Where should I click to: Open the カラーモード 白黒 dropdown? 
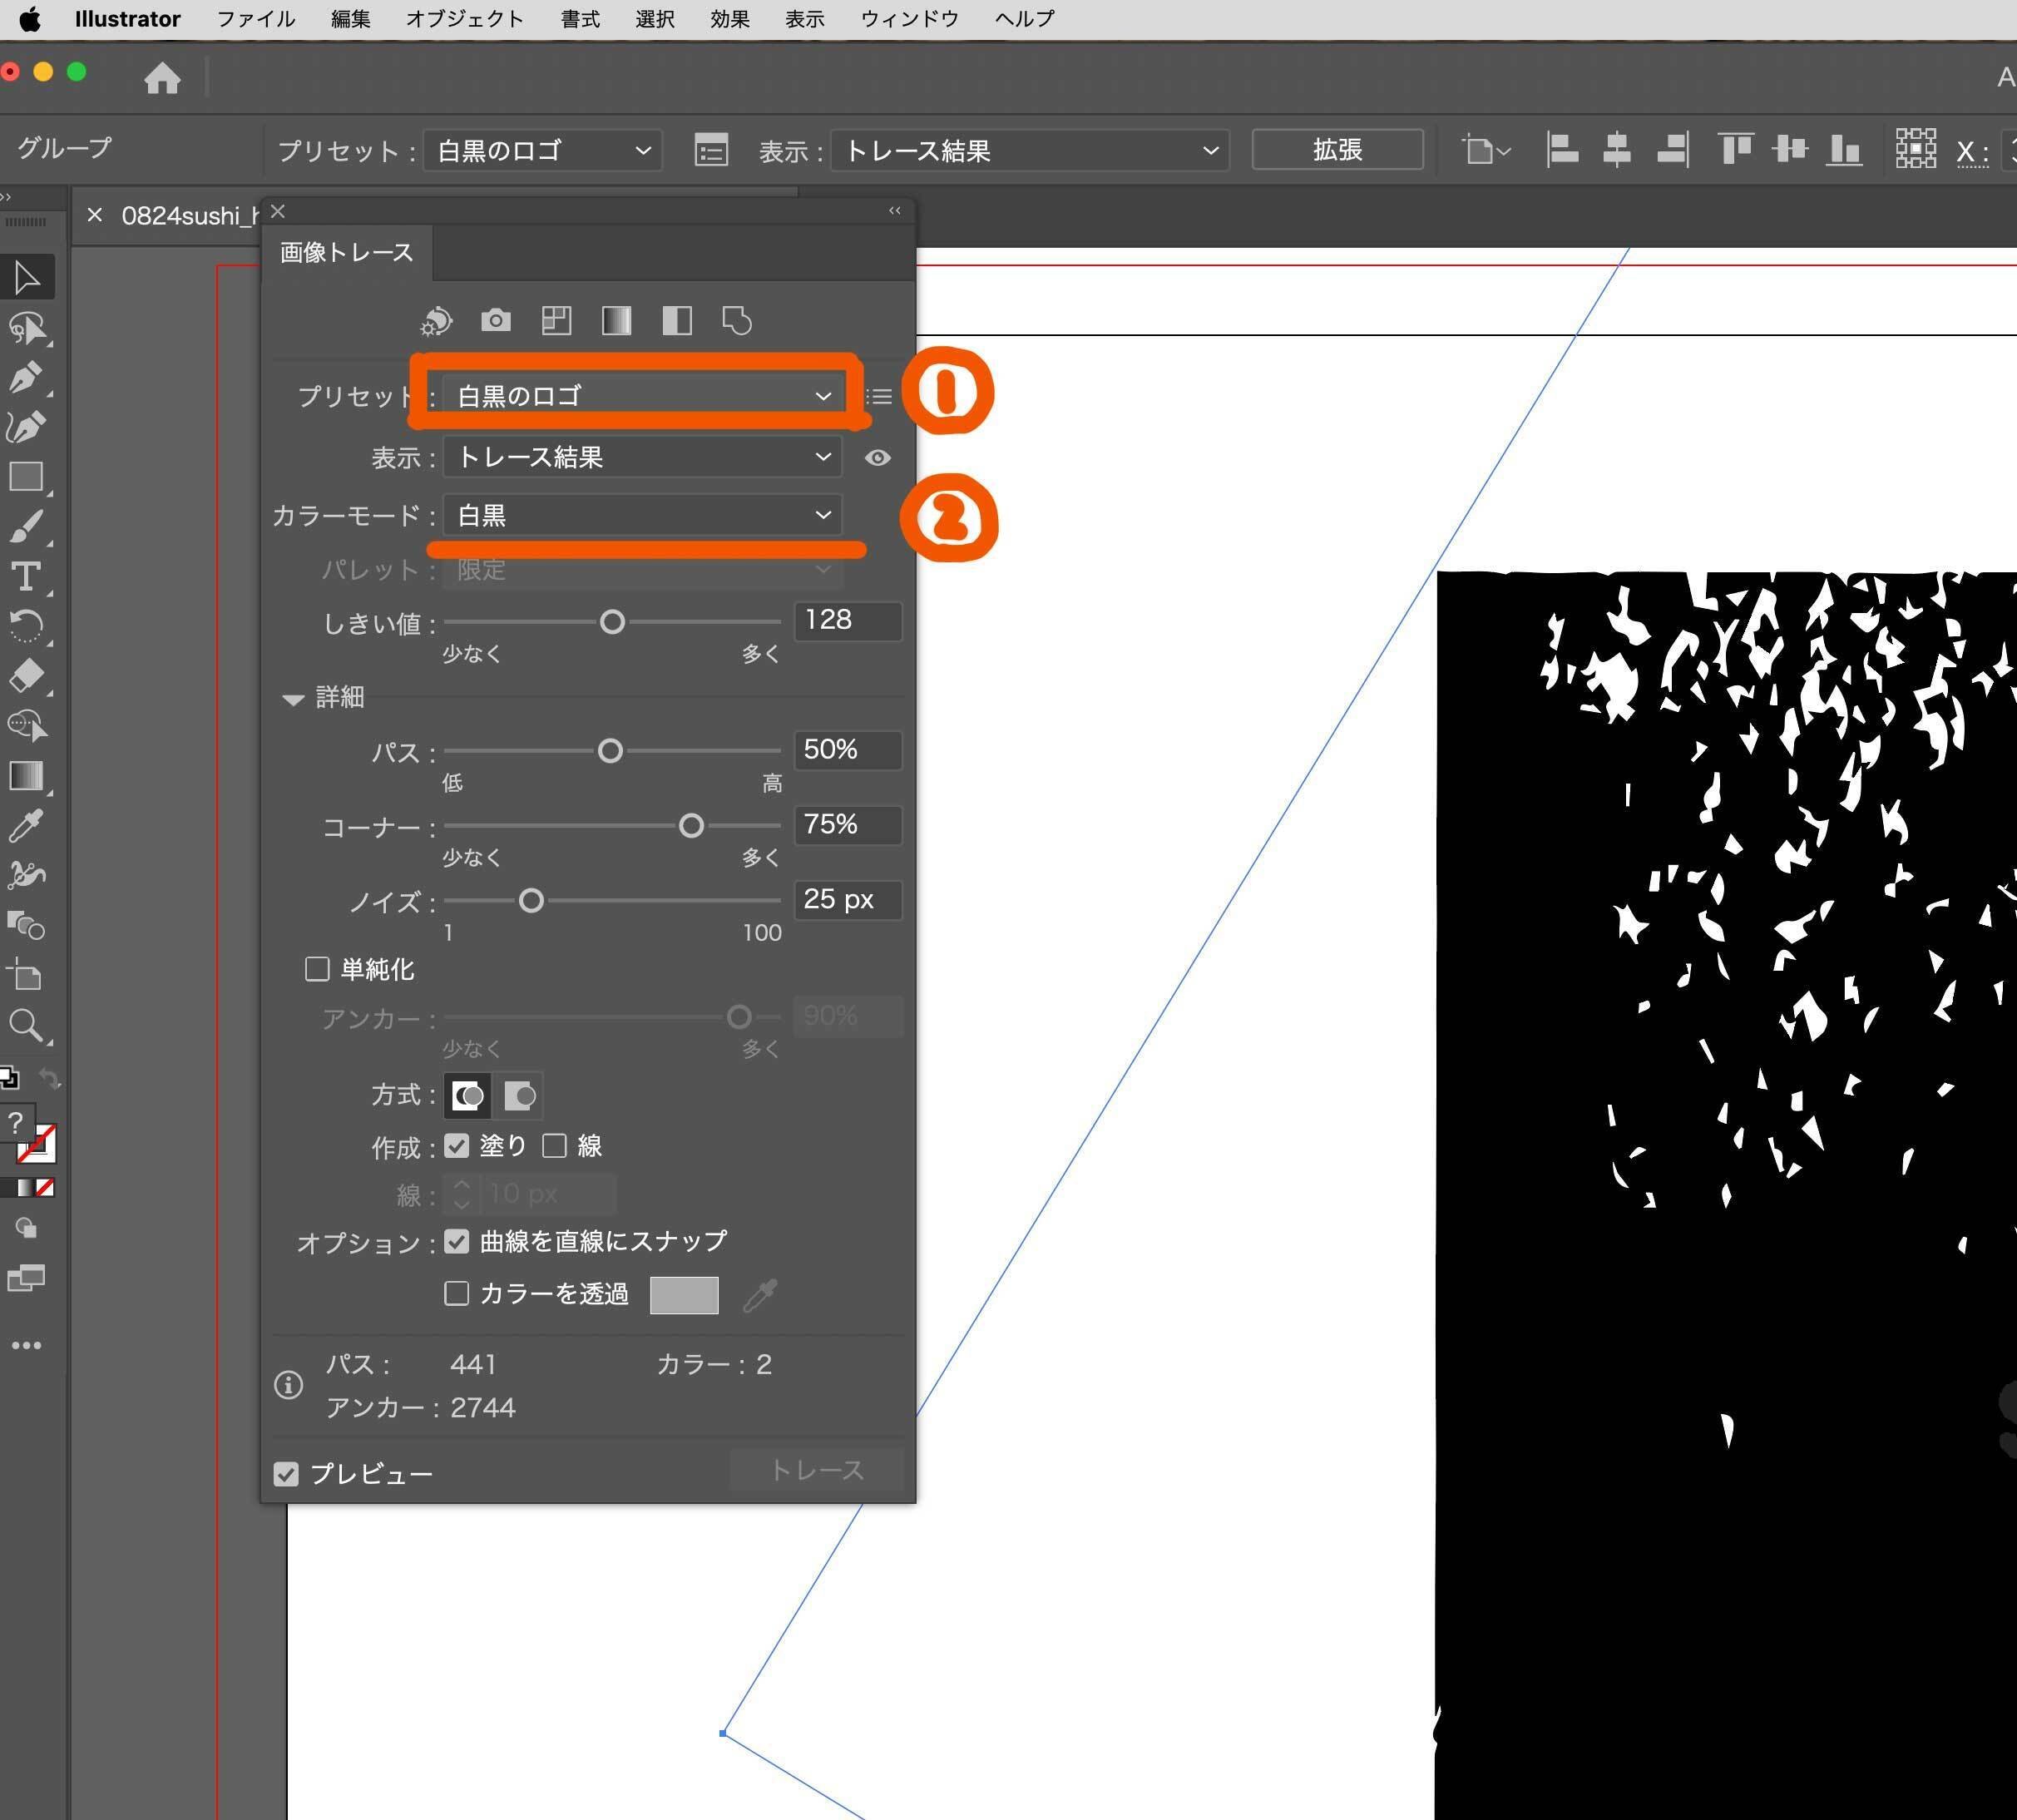(642, 515)
